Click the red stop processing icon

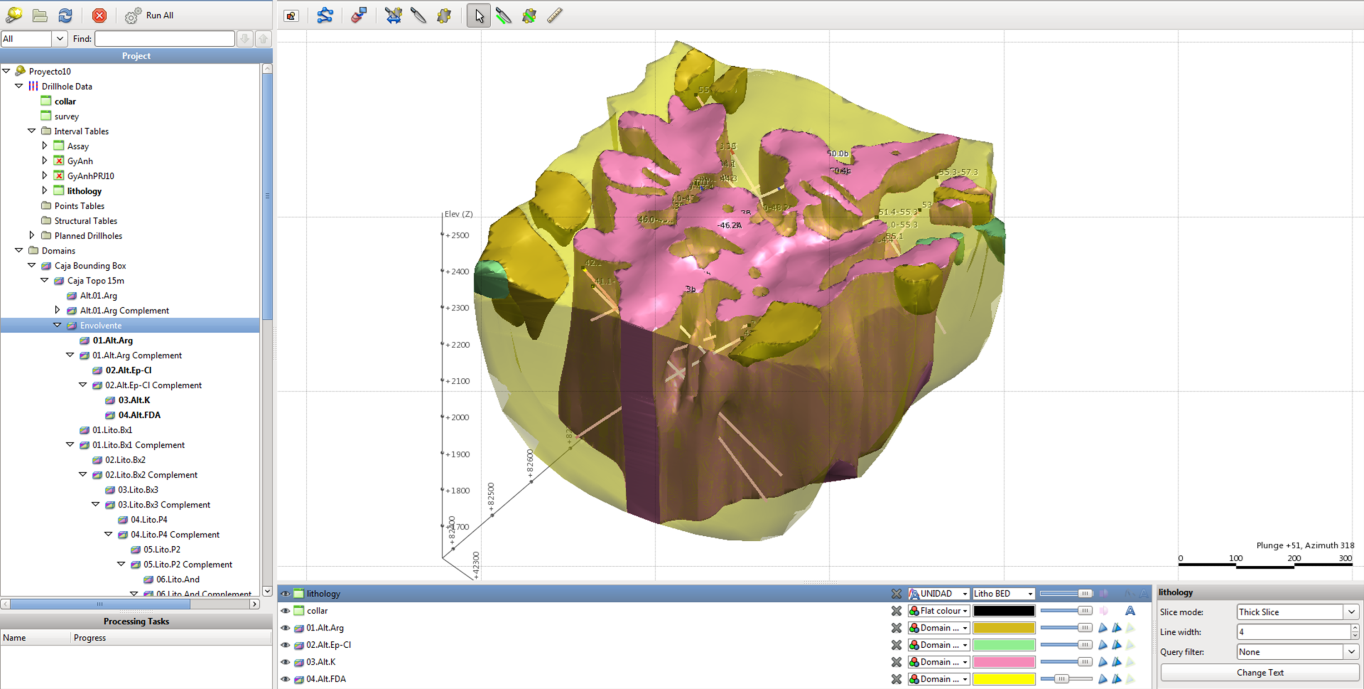[x=99, y=15]
